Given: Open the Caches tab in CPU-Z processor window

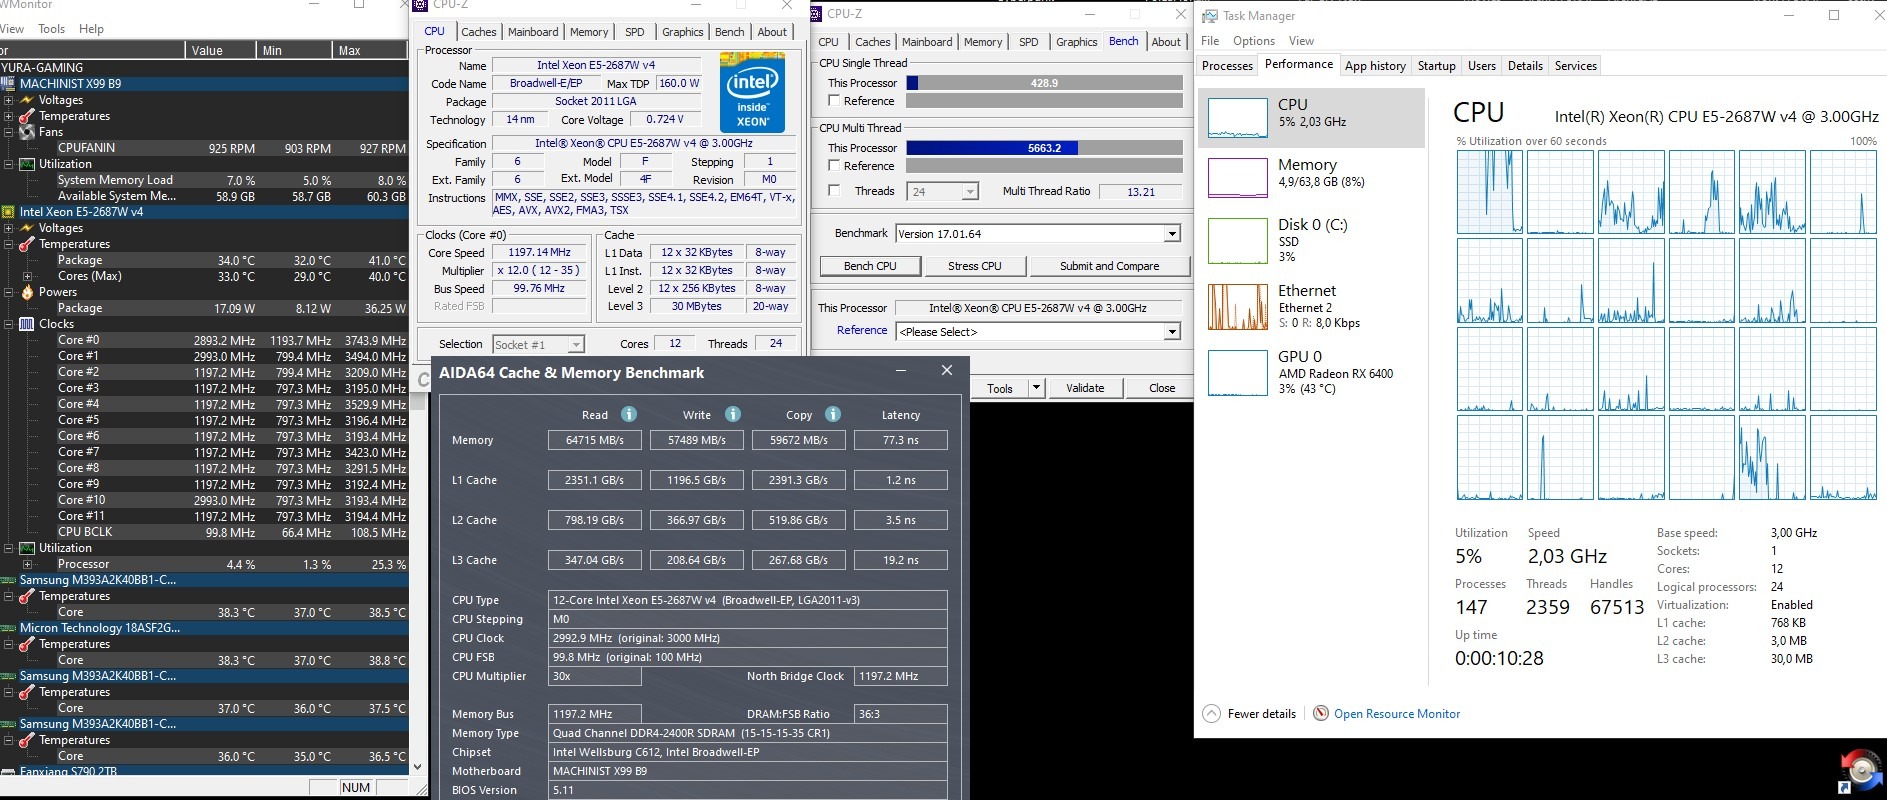Looking at the screenshot, I should [478, 32].
